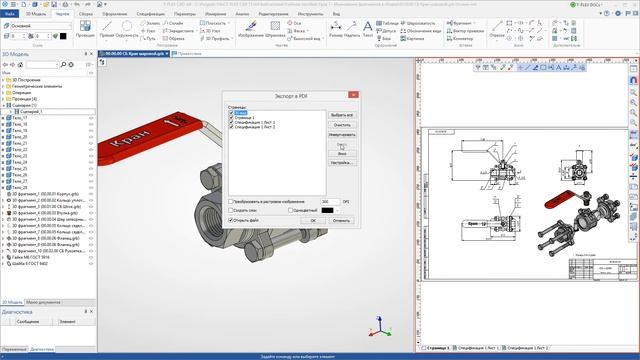Screen dimensions: 640x360
Task: Enable the Создать слои checkbox
Action: click(231, 210)
